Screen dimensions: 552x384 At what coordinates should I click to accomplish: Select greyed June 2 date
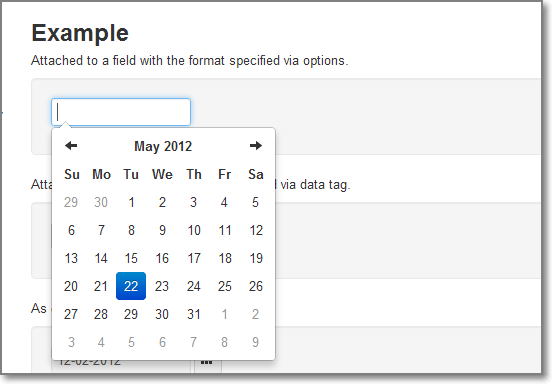(256, 314)
